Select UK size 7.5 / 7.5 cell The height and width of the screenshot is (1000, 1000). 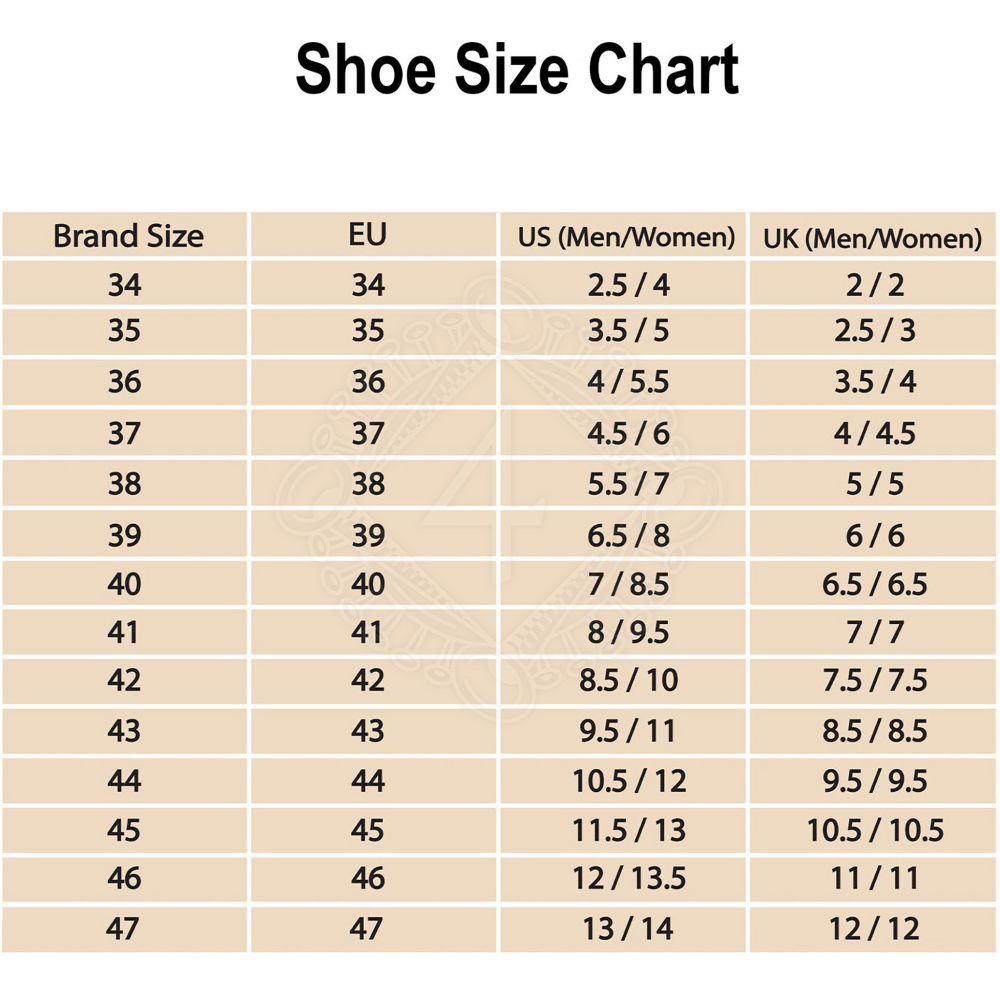[x=875, y=680]
